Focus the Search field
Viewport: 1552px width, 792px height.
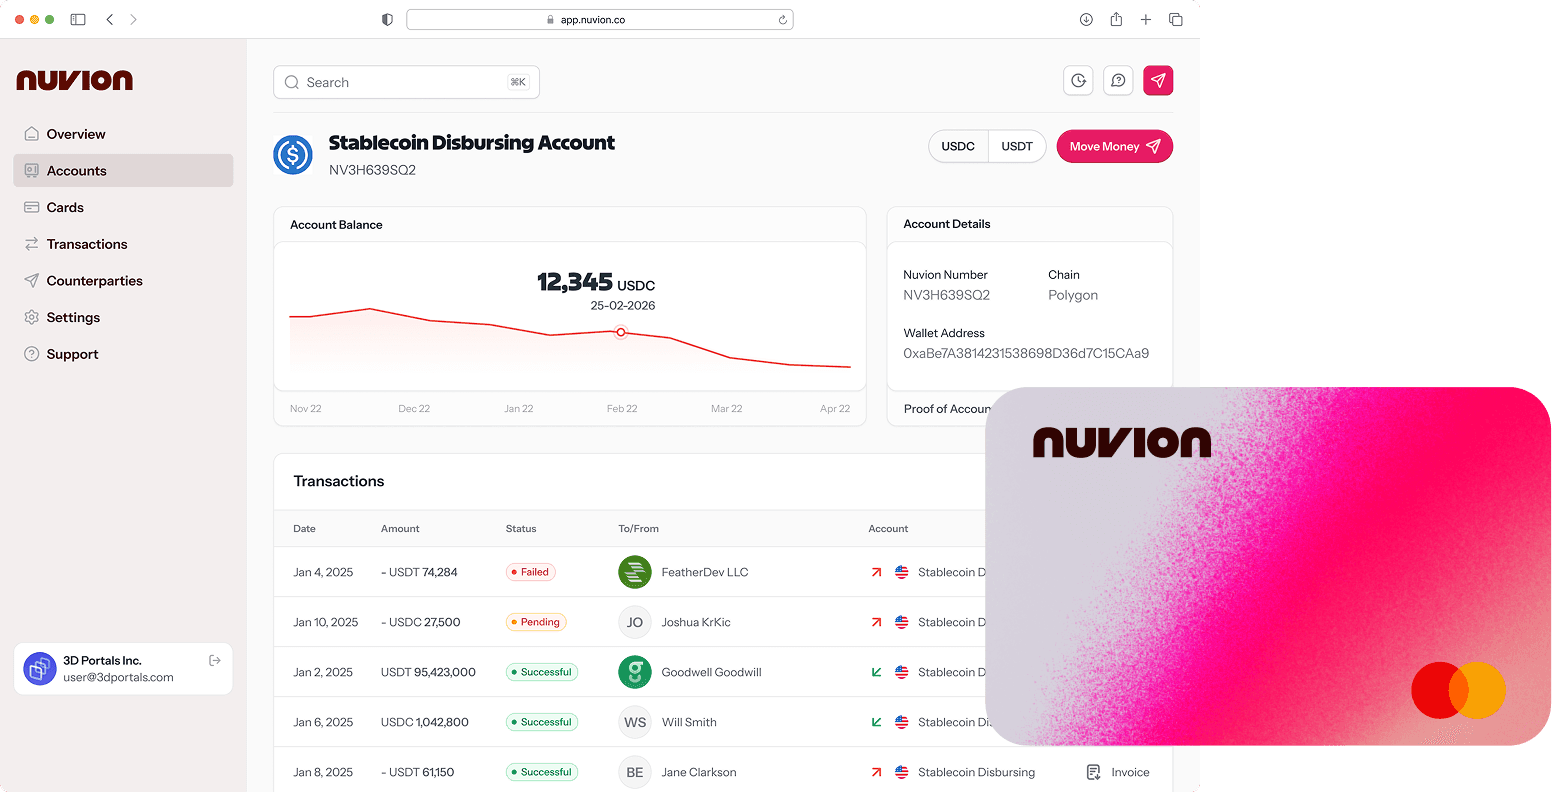pyautogui.click(x=406, y=82)
